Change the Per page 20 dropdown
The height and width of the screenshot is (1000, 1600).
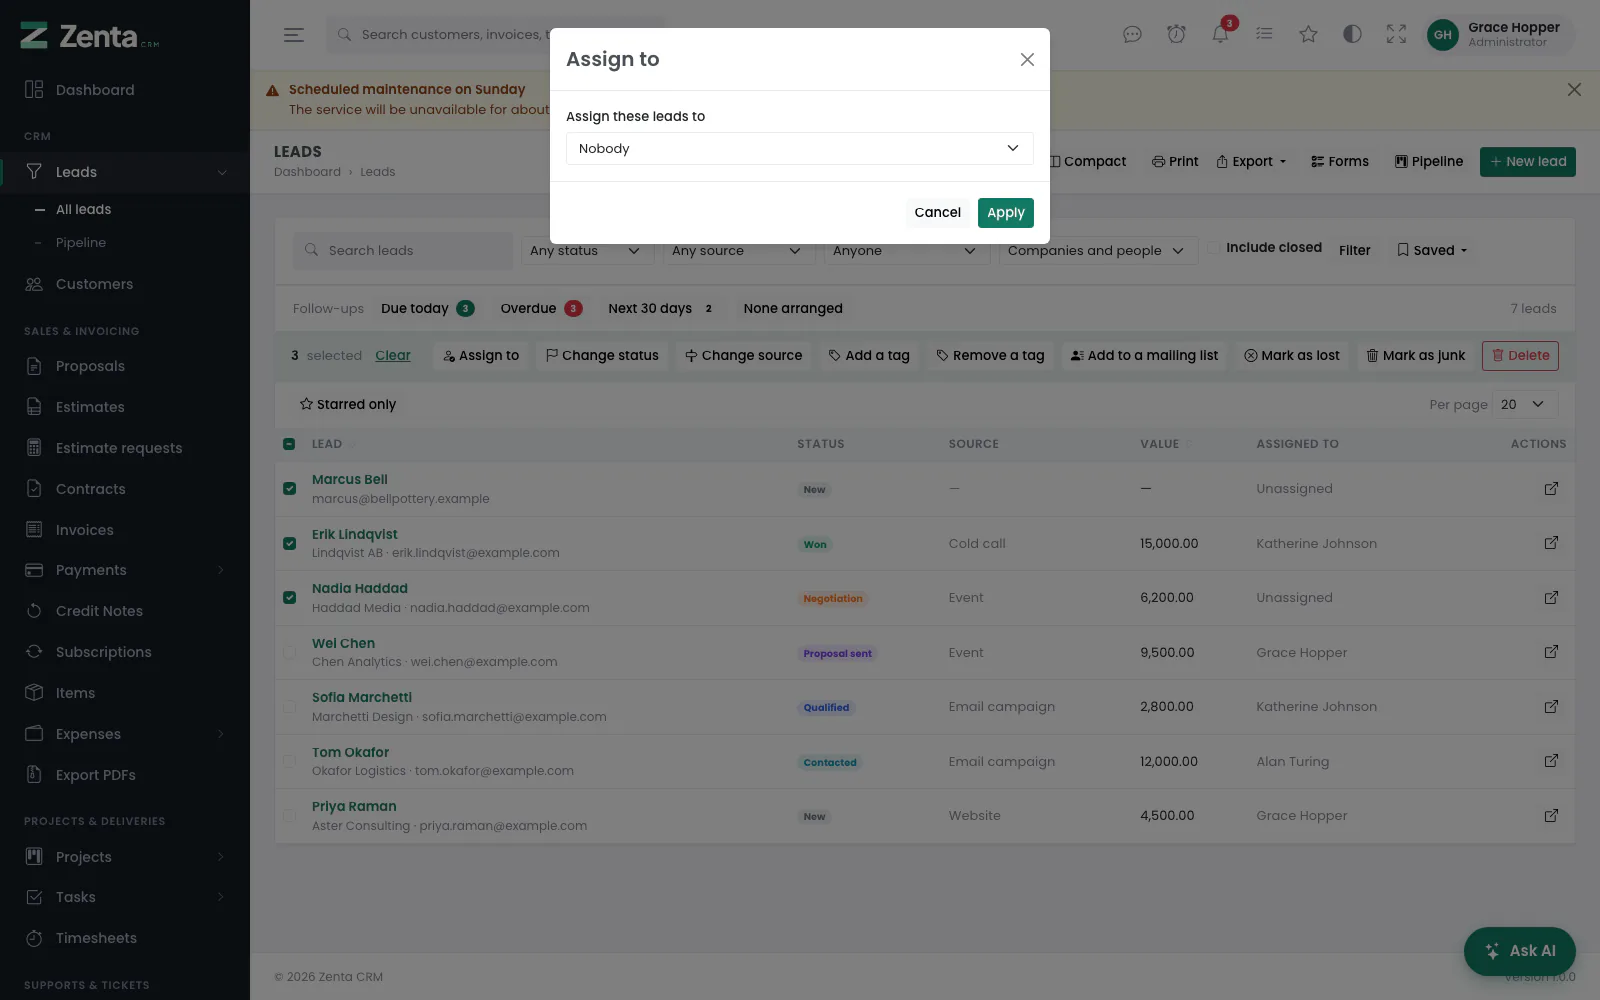click(1524, 404)
